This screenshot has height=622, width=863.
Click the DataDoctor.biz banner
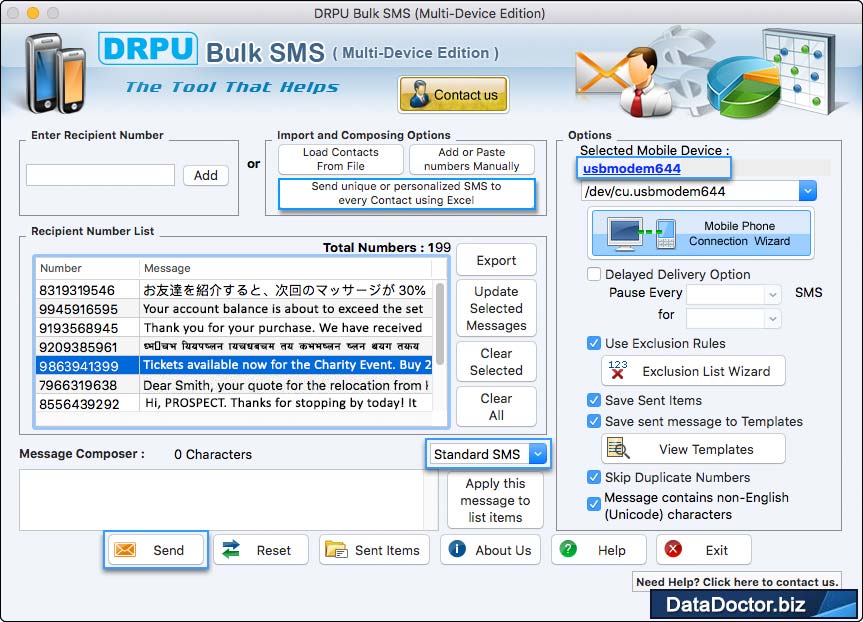pyautogui.click(x=753, y=604)
